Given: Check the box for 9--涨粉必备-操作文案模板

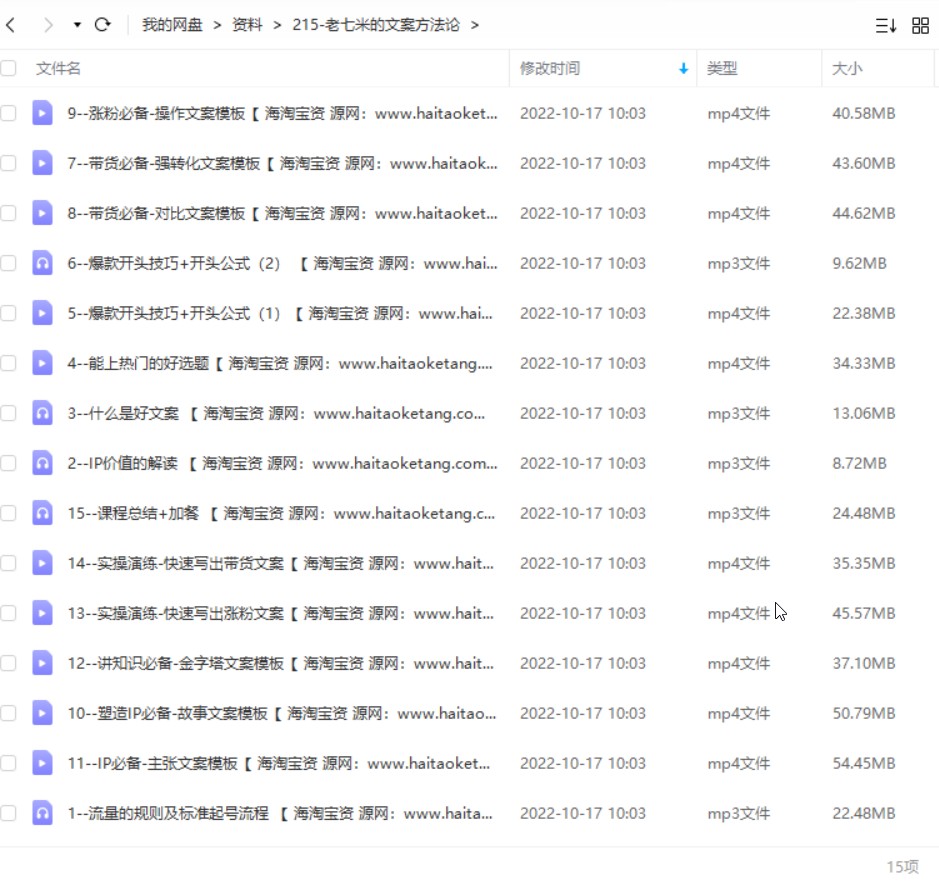Looking at the screenshot, I should click(8, 113).
